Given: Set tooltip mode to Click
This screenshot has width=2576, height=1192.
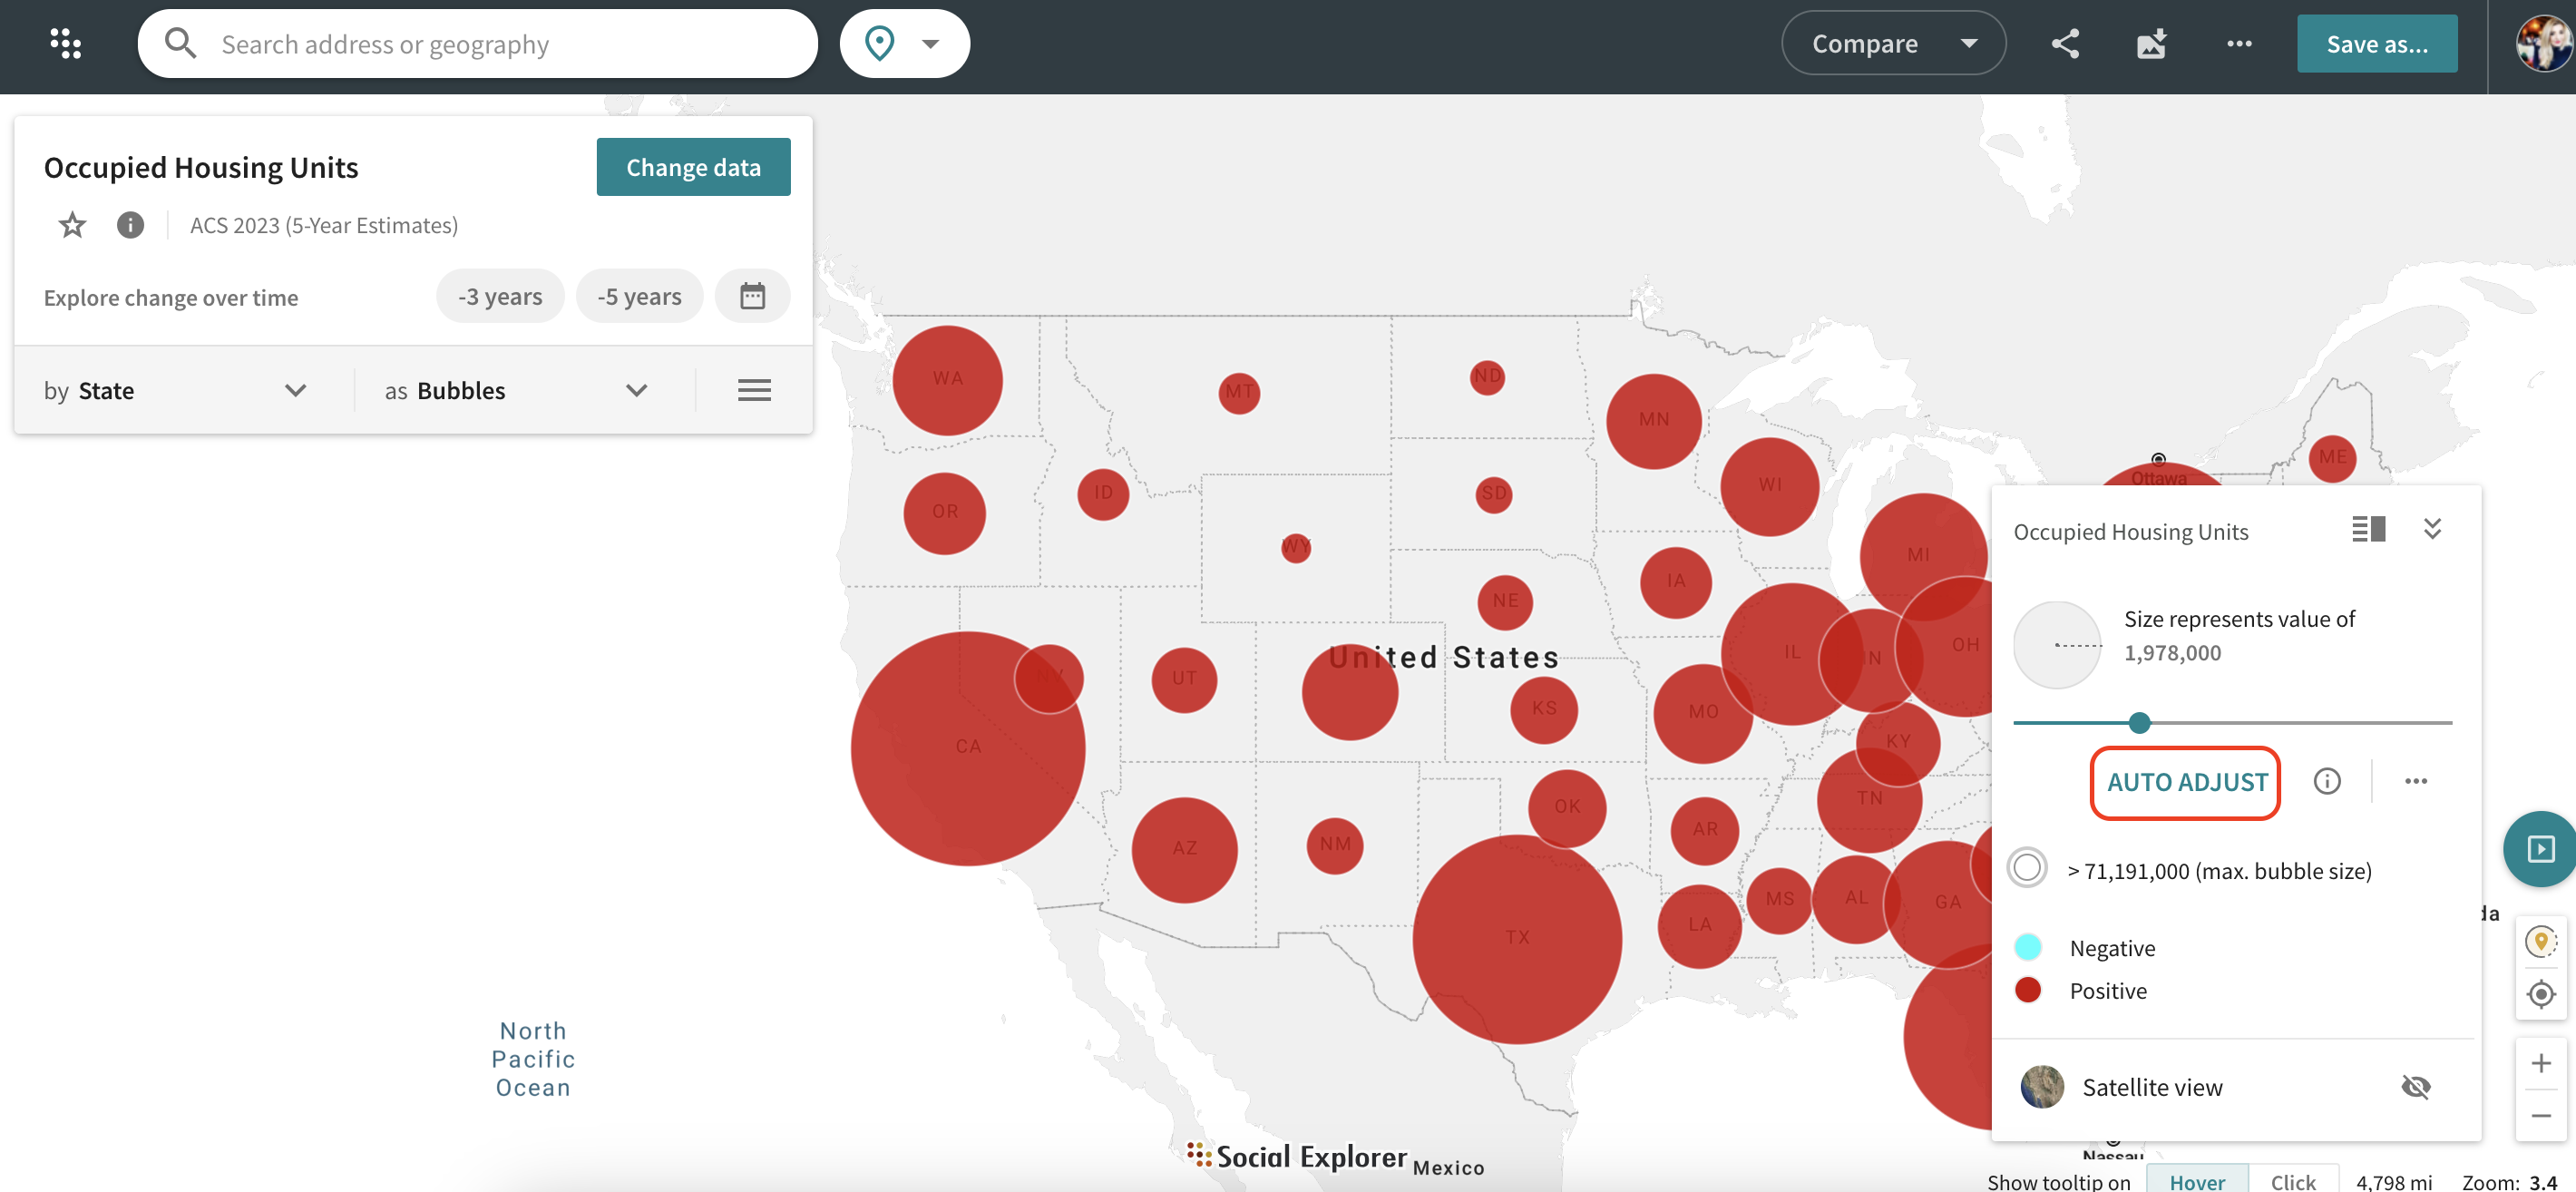Looking at the screenshot, I should tap(2292, 1181).
